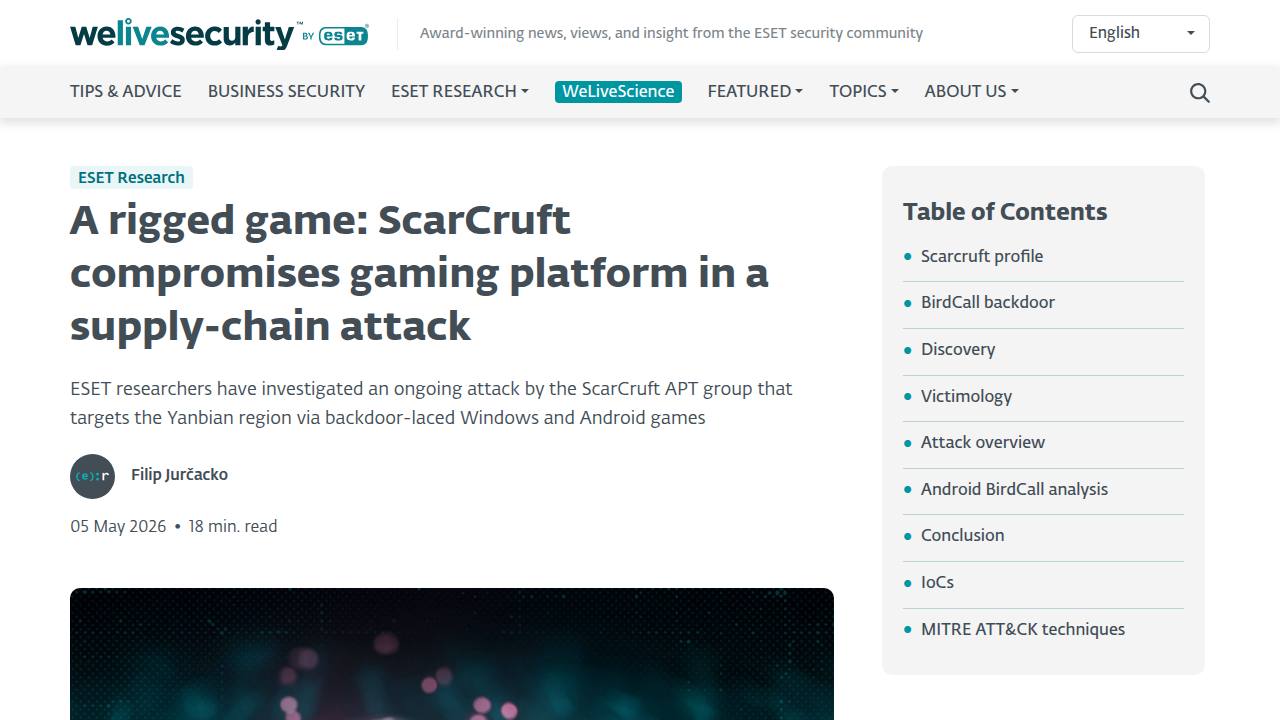Click the ESET Research category tag
Screen dimensions: 1280x720
[131, 177]
